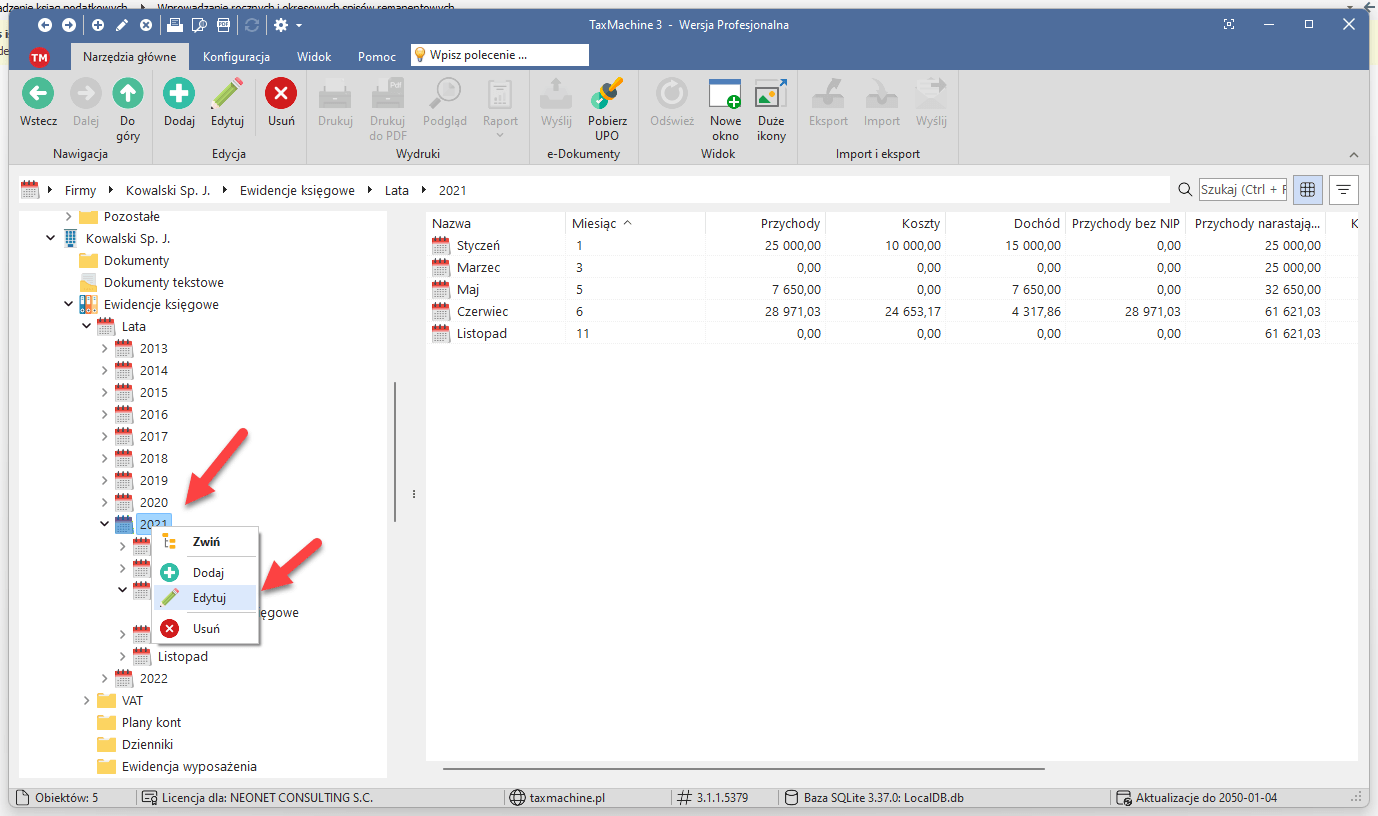
Task: Choose Edytuj from the context menu
Action: pyautogui.click(x=209, y=598)
